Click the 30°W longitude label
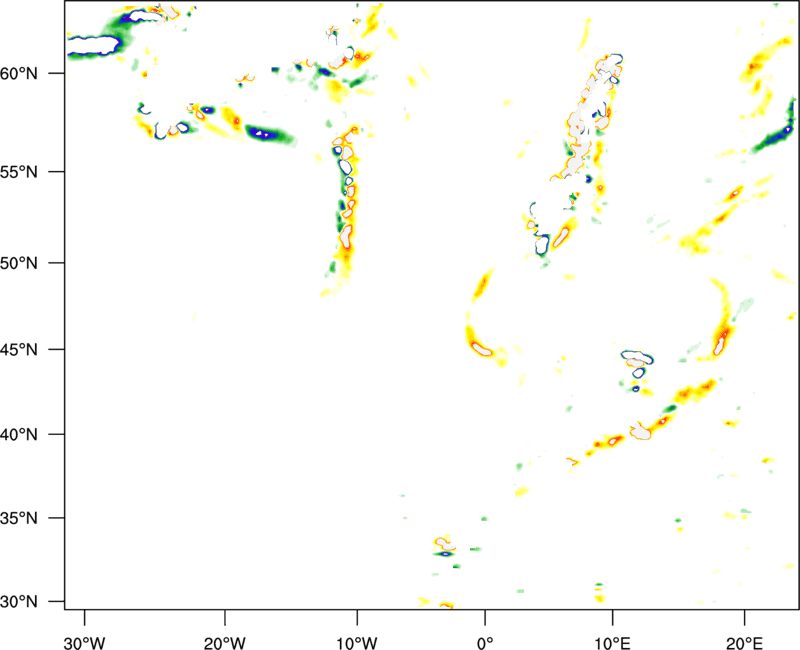800x650 pixels. 84,643
